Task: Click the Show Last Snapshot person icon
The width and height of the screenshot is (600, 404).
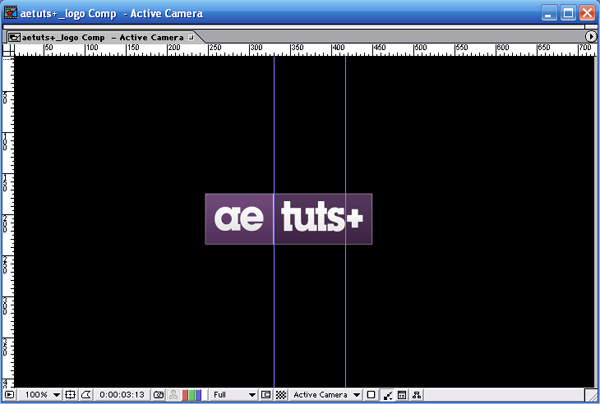Action: point(174,395)
